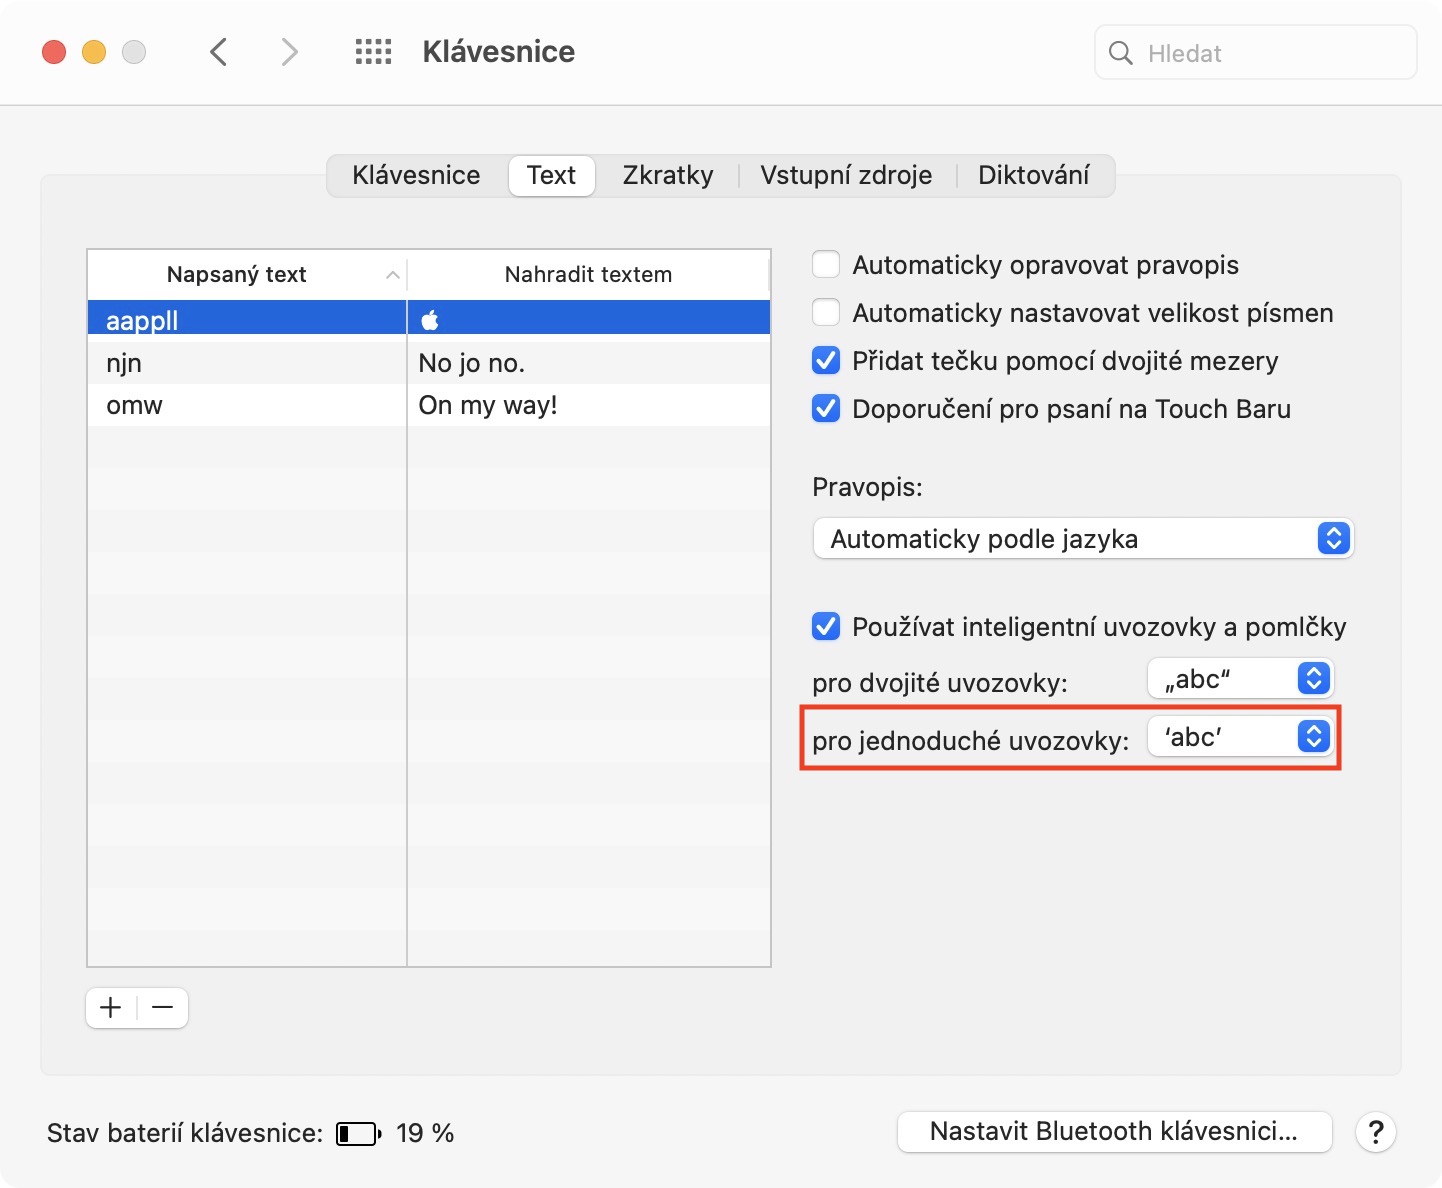
Task: Open the single quotes style dropdown
Action: coord(1240,737)
